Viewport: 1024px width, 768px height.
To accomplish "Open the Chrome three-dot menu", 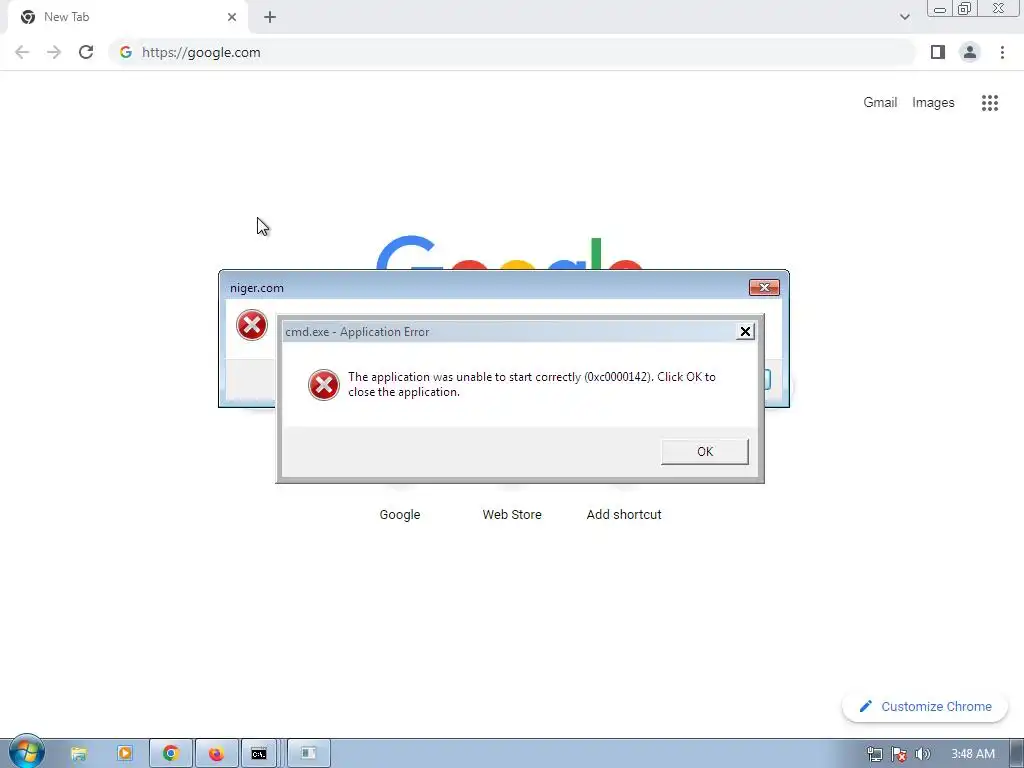I will (x=1002, y=52).
